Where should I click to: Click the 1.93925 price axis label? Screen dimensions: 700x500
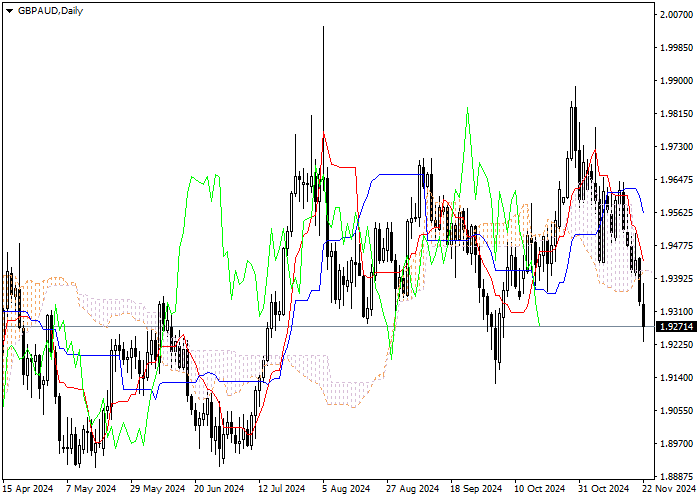[x=676, y=279]
